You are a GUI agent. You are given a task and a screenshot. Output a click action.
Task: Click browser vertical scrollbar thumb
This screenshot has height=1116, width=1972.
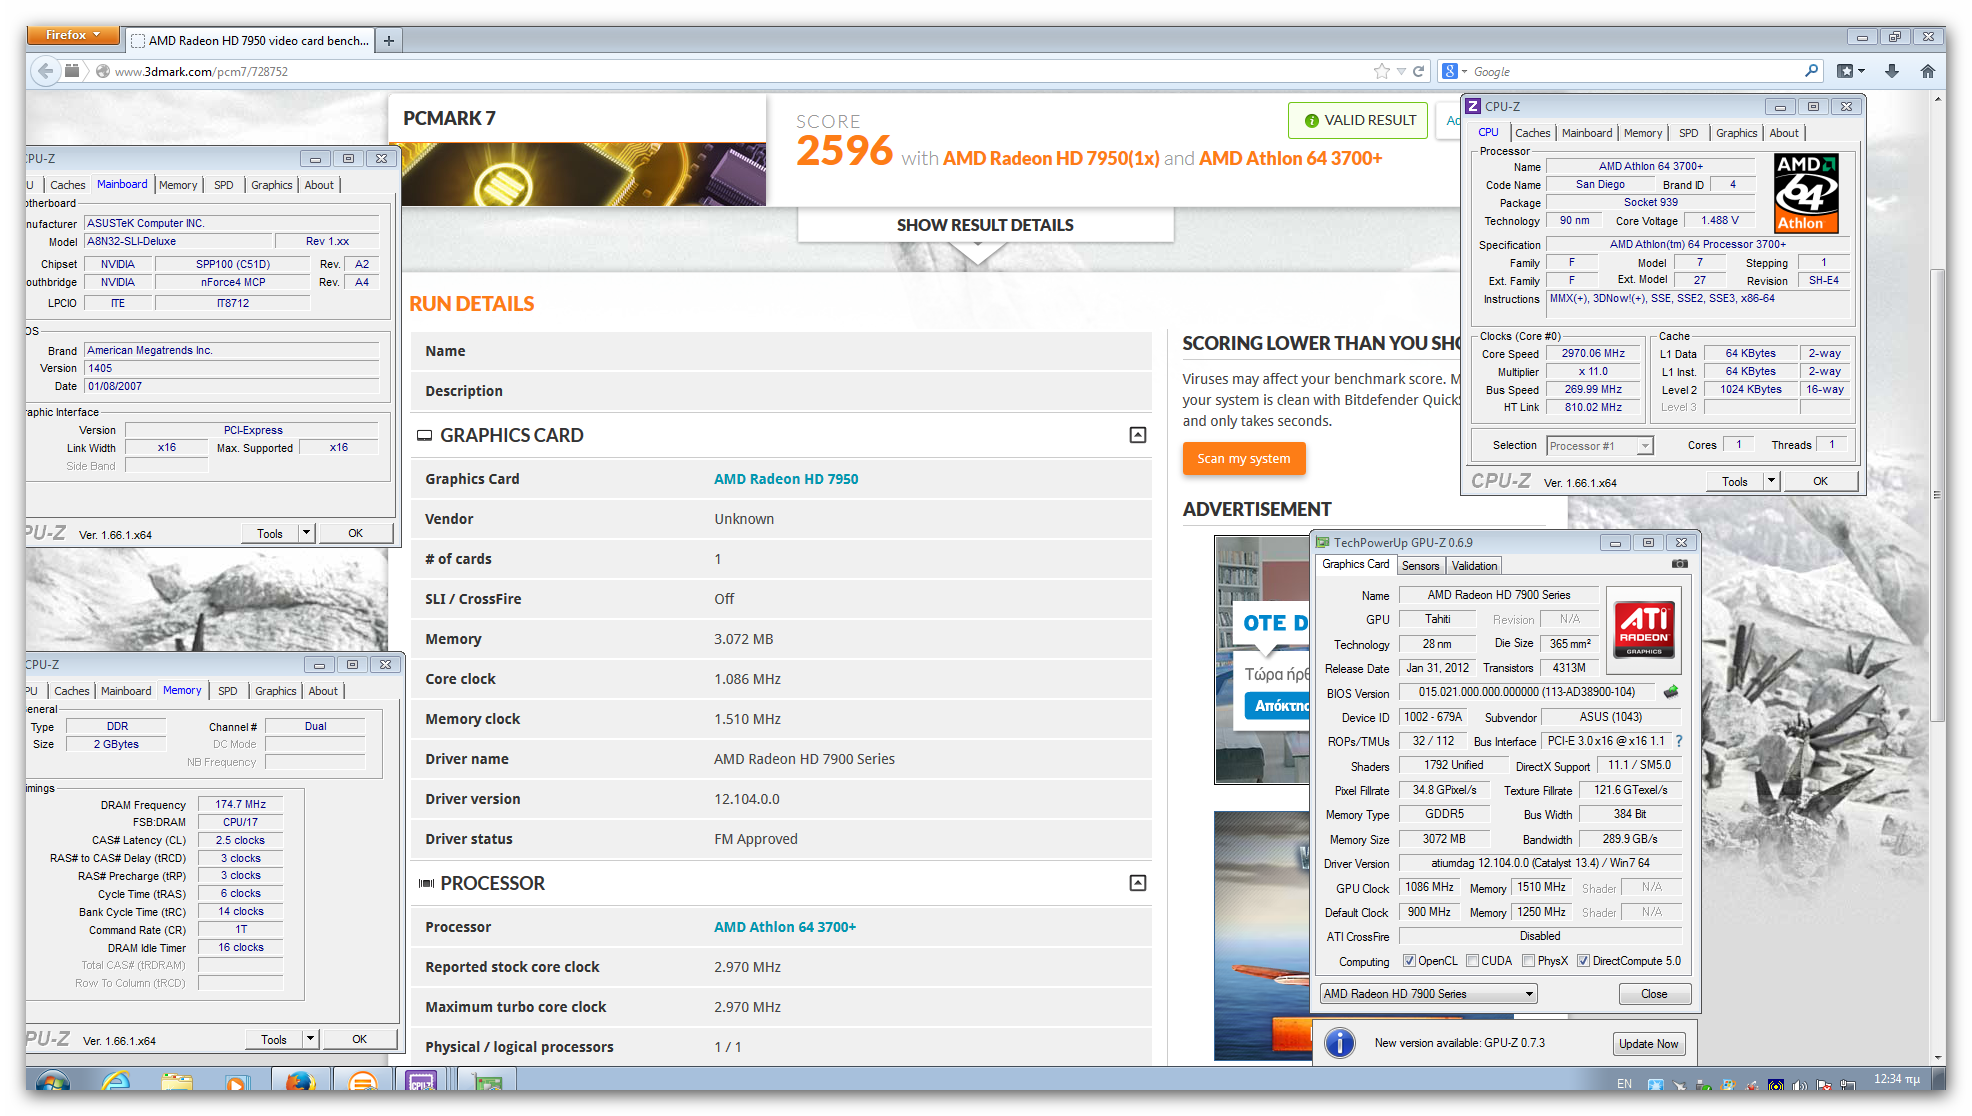[x=1938, y=497]
